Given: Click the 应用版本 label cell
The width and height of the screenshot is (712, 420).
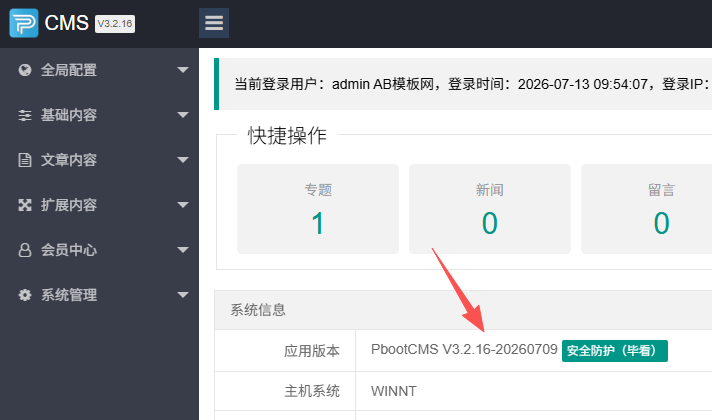Looking at the screenshot, I should (285, 351).
